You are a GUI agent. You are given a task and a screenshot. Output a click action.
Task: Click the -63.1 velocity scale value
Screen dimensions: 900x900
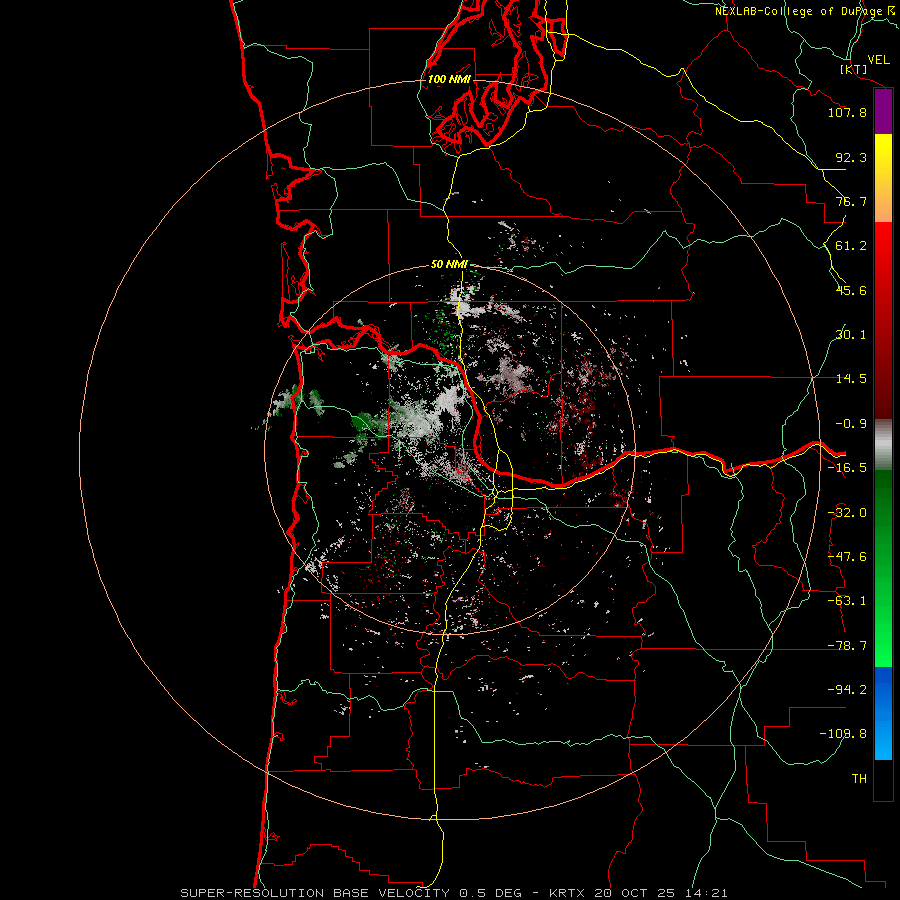click(847, 601)
